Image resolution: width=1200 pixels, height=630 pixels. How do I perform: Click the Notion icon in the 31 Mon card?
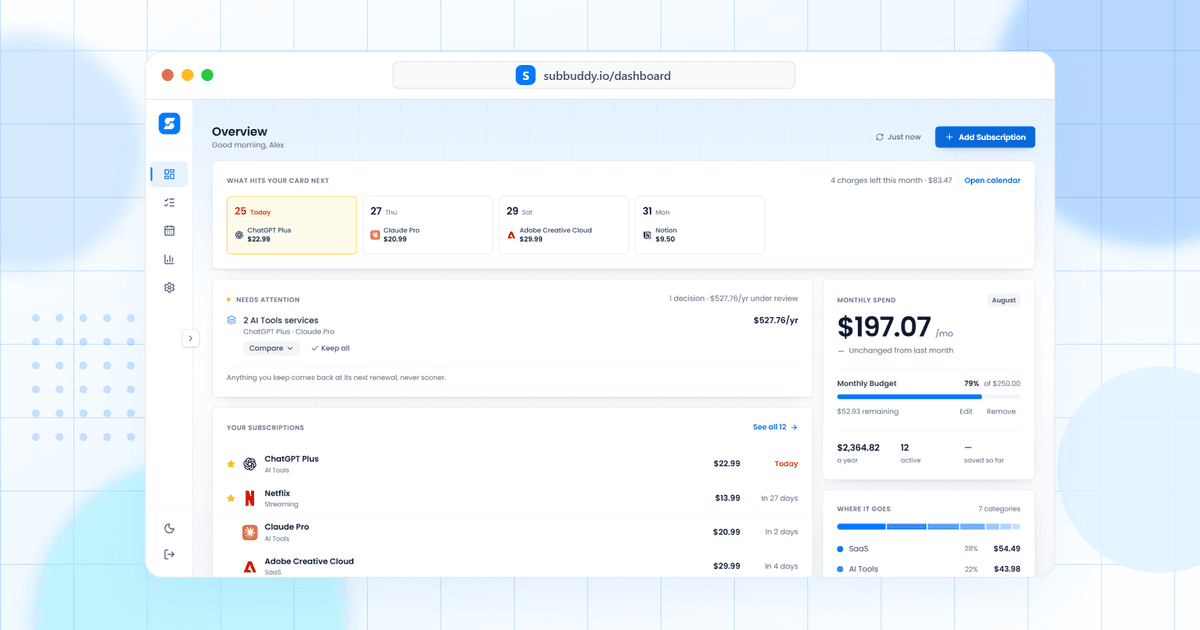pos(647,235)
